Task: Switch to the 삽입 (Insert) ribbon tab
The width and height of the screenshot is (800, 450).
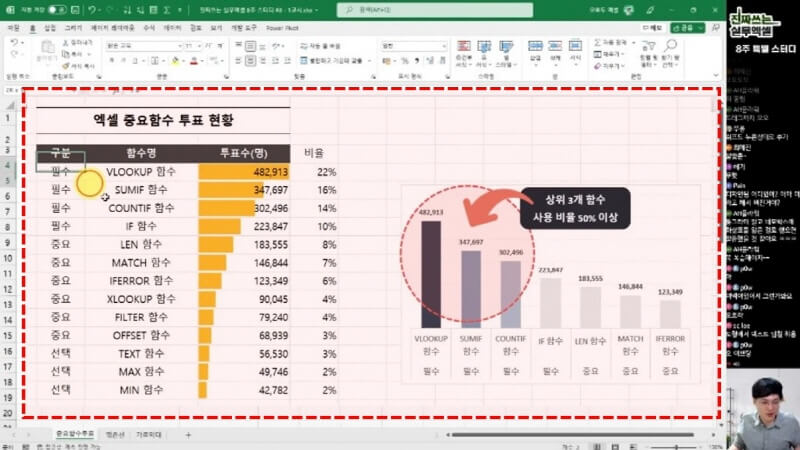Action: pyautogui.click(x=50, y=28)
